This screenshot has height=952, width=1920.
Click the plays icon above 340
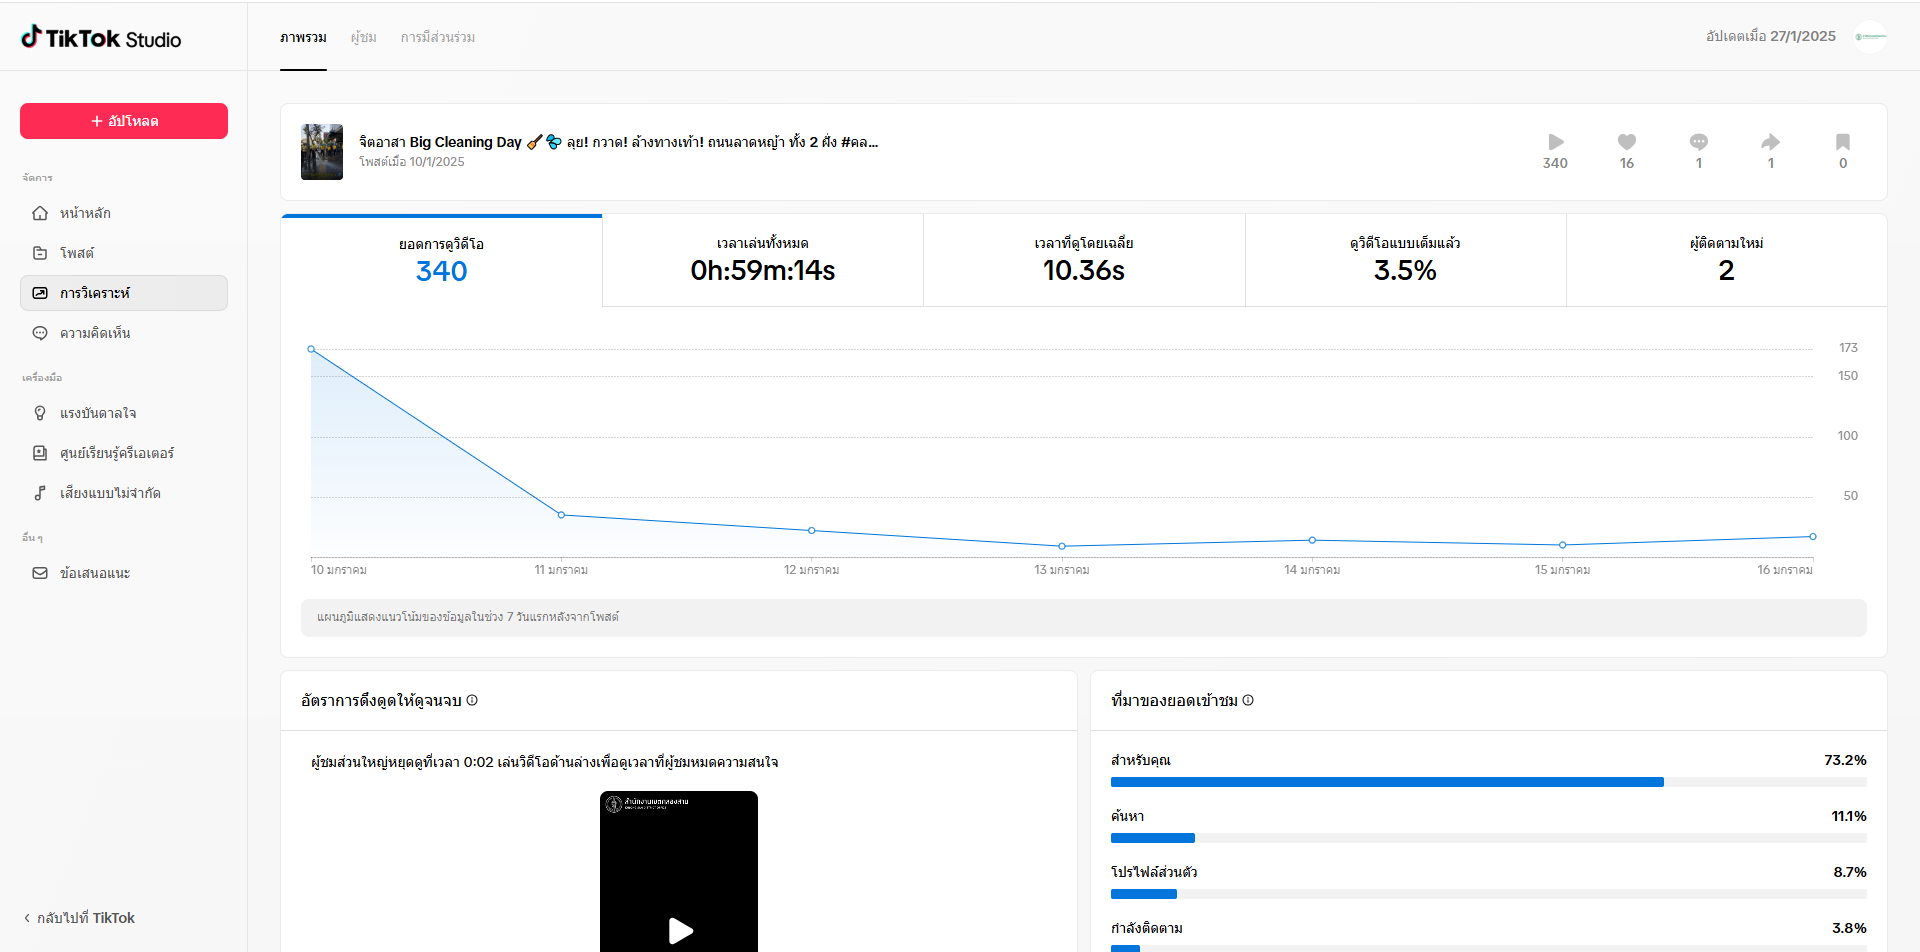point(1556,142)
